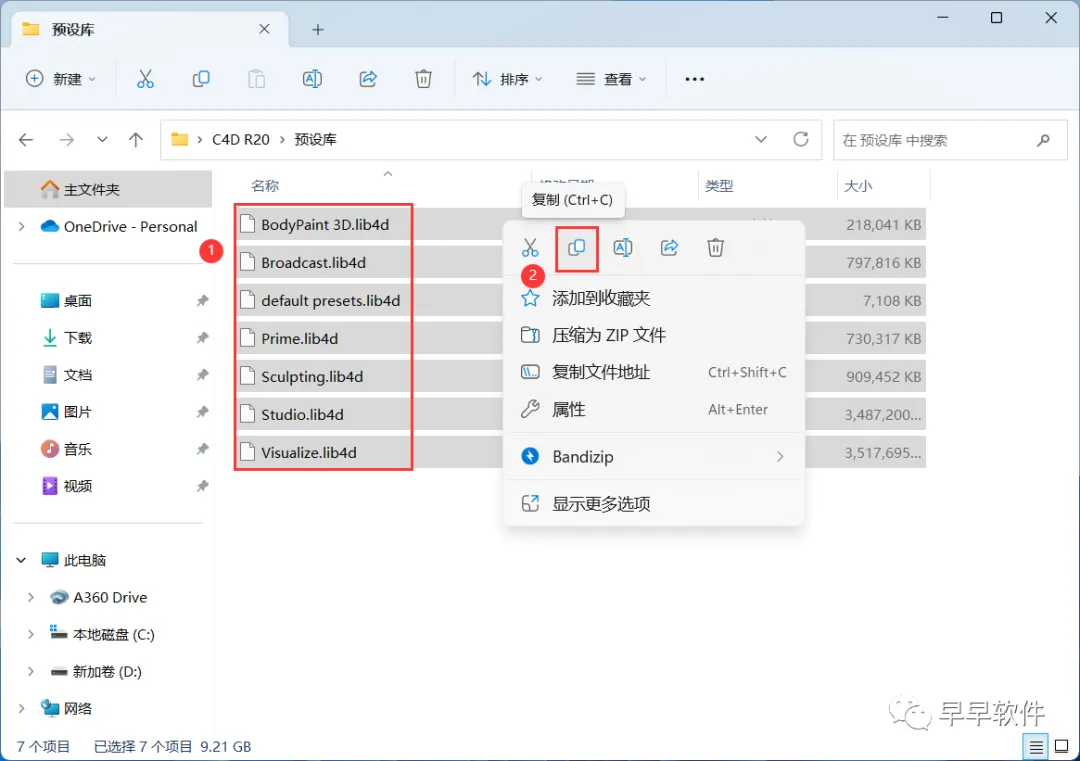Image resolution: width=1080 pixels, height=761 pixels.
Task: Open the Bandizip submenu
Action: 654,457
